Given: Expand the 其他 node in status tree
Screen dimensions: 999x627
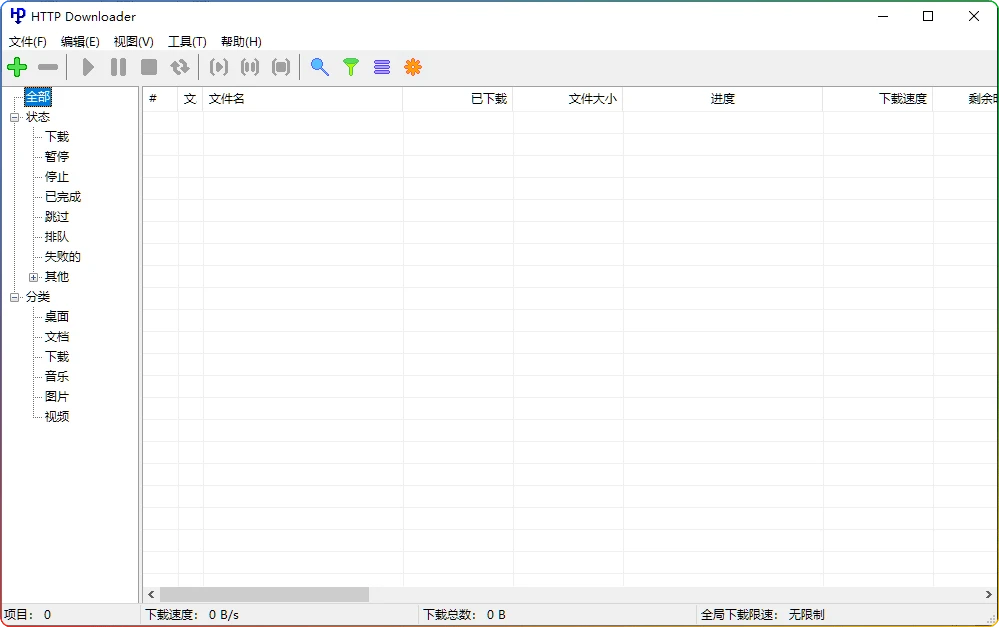Looking at the screenshot, I should 33,277.
